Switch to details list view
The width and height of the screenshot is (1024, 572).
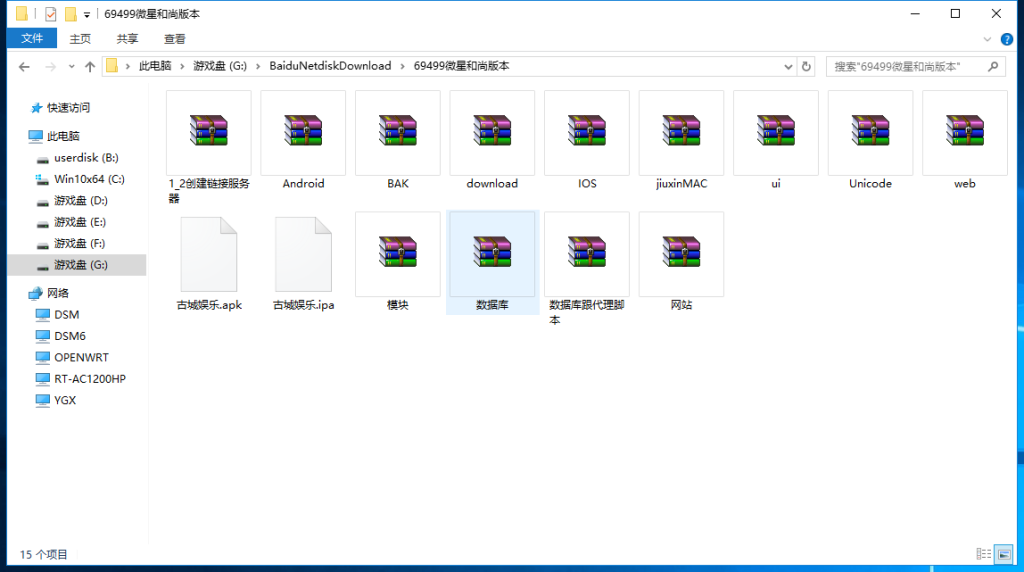click(984, 554)
